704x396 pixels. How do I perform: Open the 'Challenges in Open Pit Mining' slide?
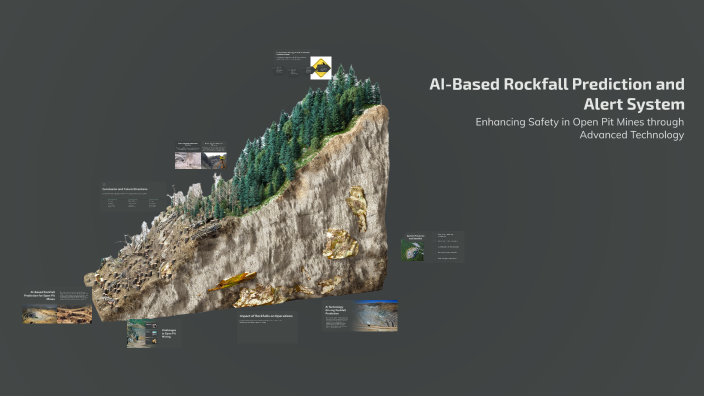(x=154, y=333)
